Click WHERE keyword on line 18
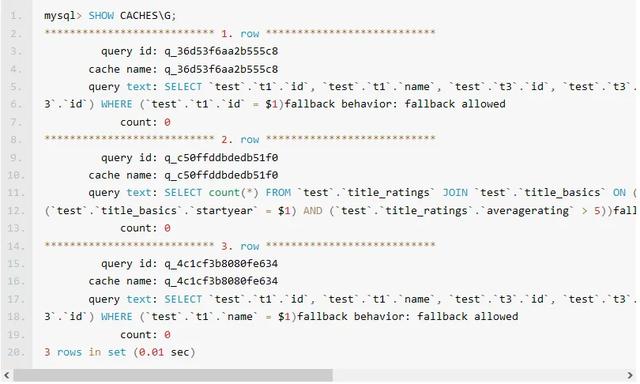 (116, 317)
